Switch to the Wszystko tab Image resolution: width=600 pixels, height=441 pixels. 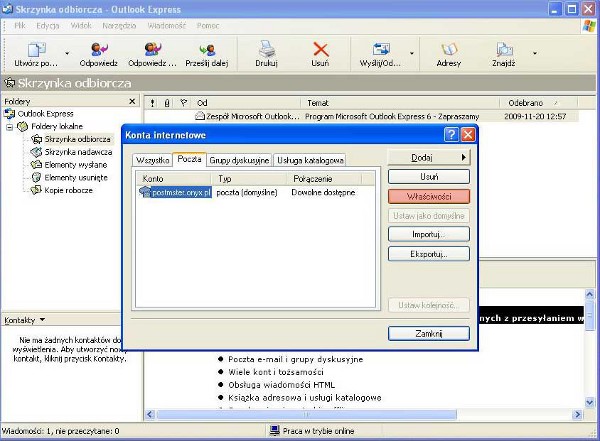point(153,160)
